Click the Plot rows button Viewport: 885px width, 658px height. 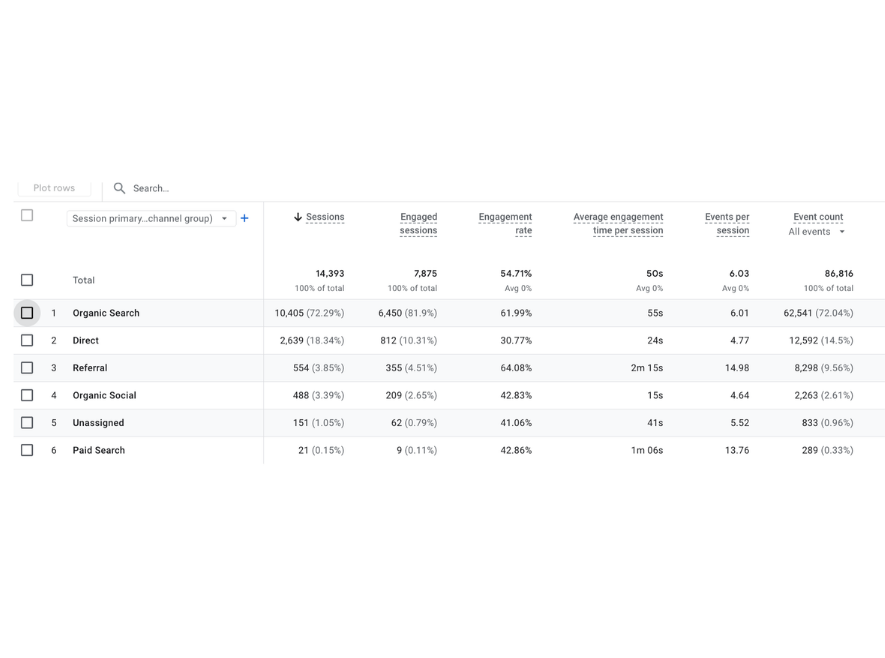pyautogui.click(x=54, y=188)
